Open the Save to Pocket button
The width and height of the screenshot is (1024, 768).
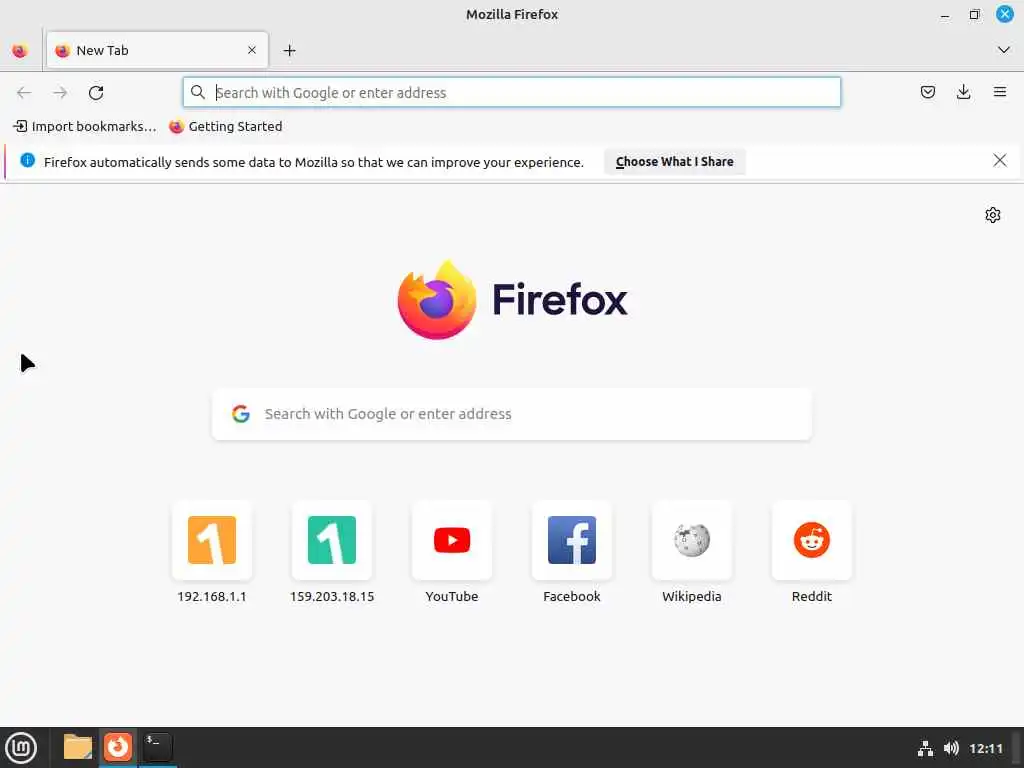click(927, 92)
